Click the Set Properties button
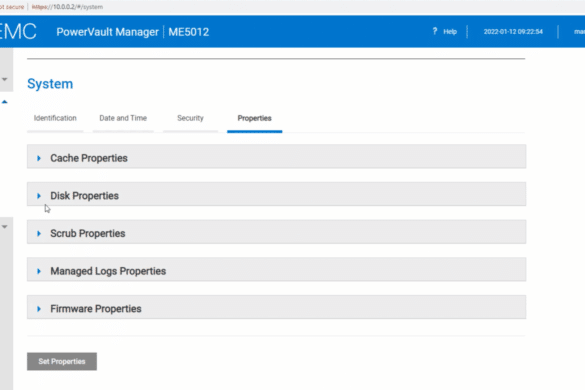The height and width of the screenshot is (390, 585). click(x=62, y=361)
